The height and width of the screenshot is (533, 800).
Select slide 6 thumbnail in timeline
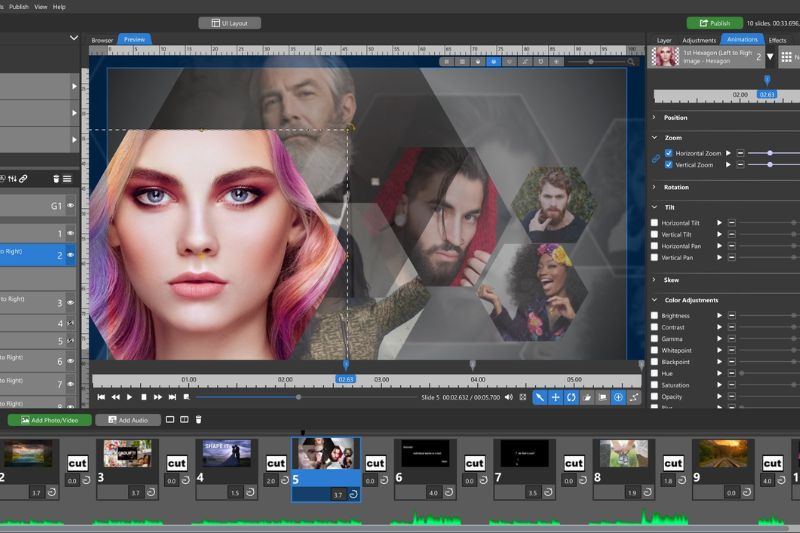(425, 453)
